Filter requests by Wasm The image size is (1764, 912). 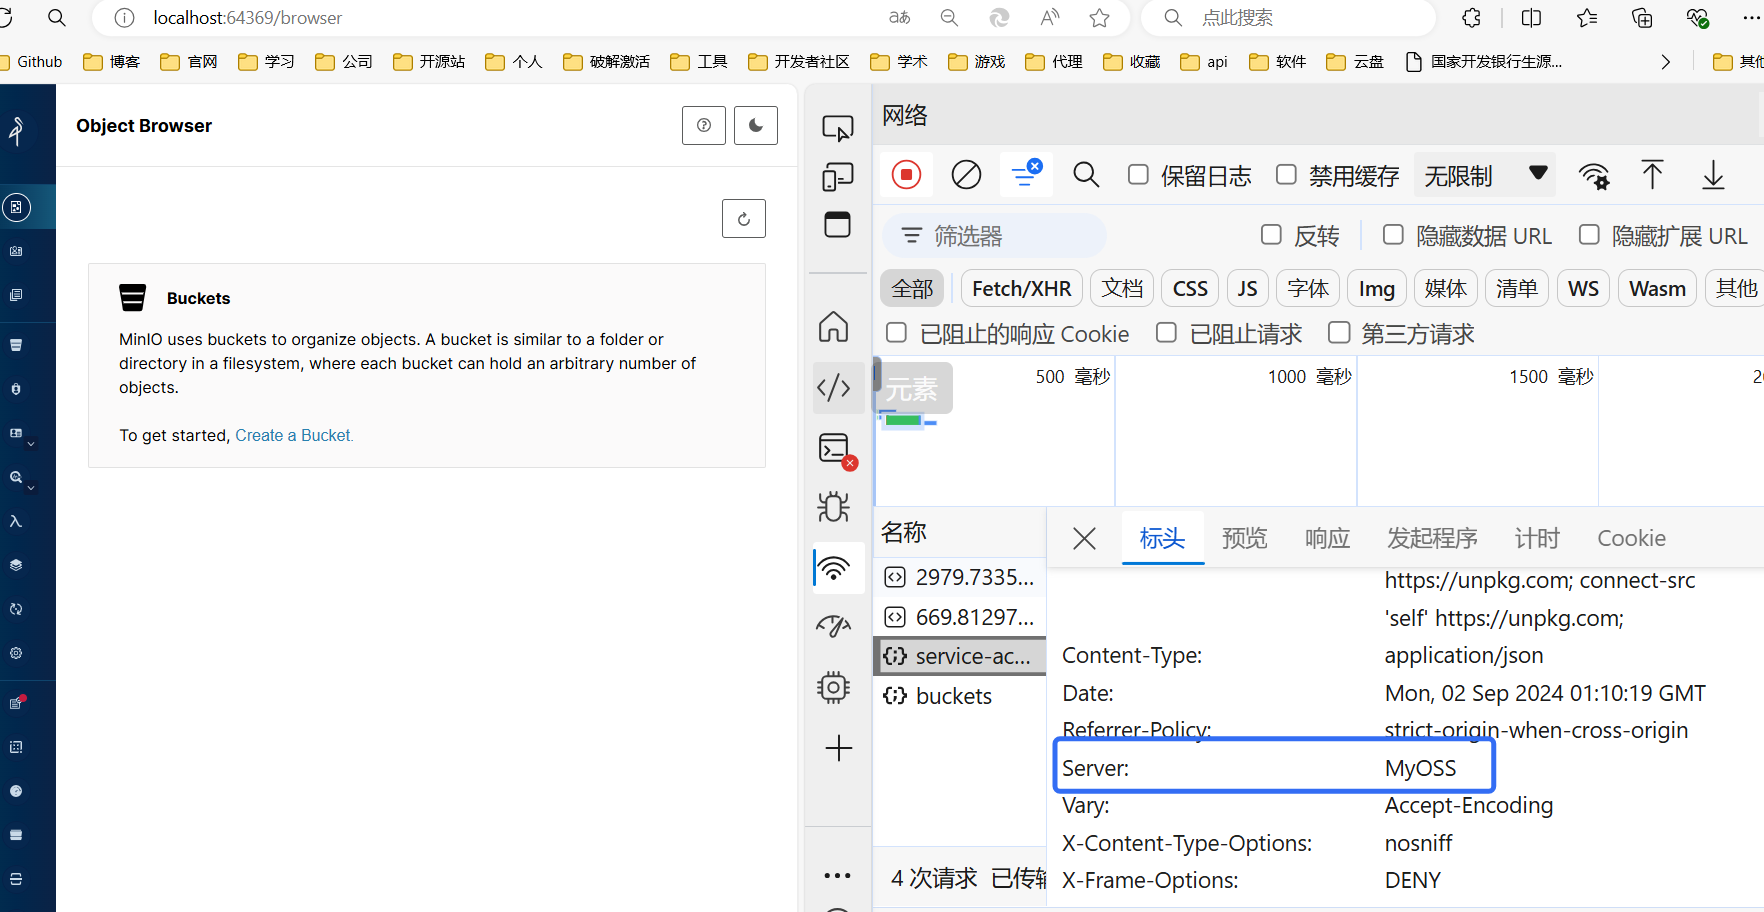(1657, 289)
